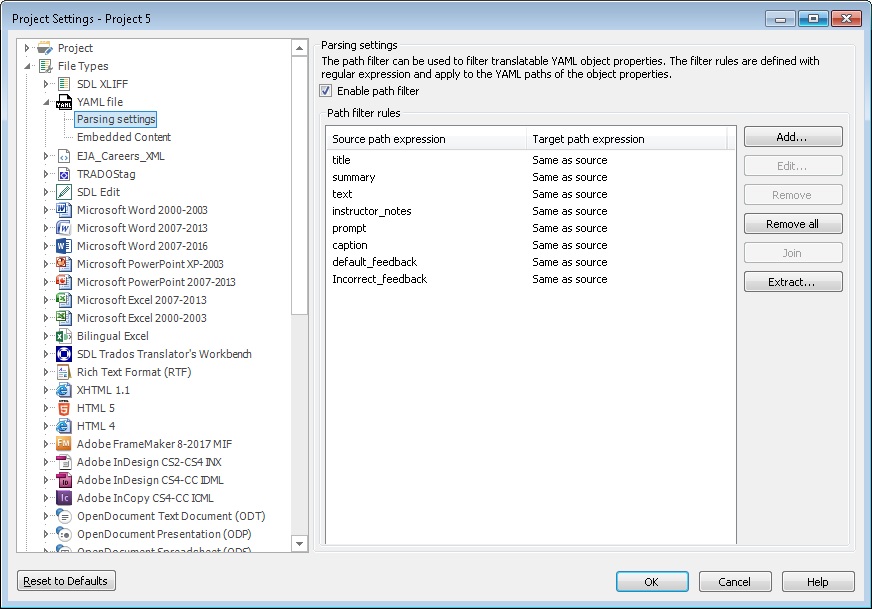Click the Microsoft PowerPoint 2007-2013 icon
872x609 pixels.
[x=64, y=282]
